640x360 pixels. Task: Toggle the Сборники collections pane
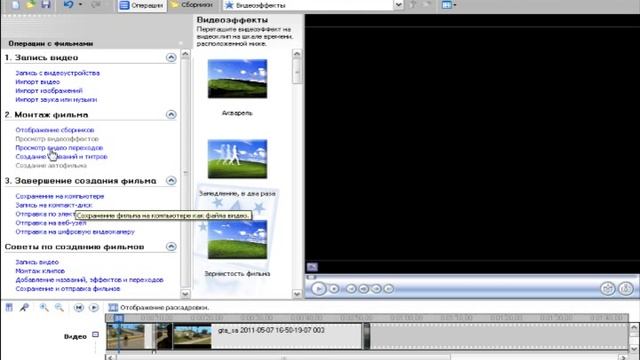[x=192, y=5]
